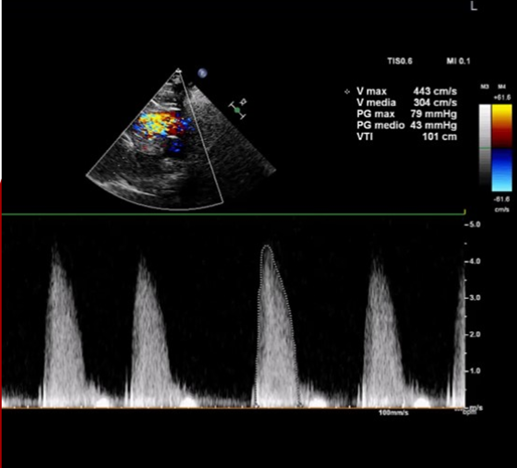This screenshot has height=468, width=517.
Task: Click the green Doppler sample gate caliper
Action: 237,110
